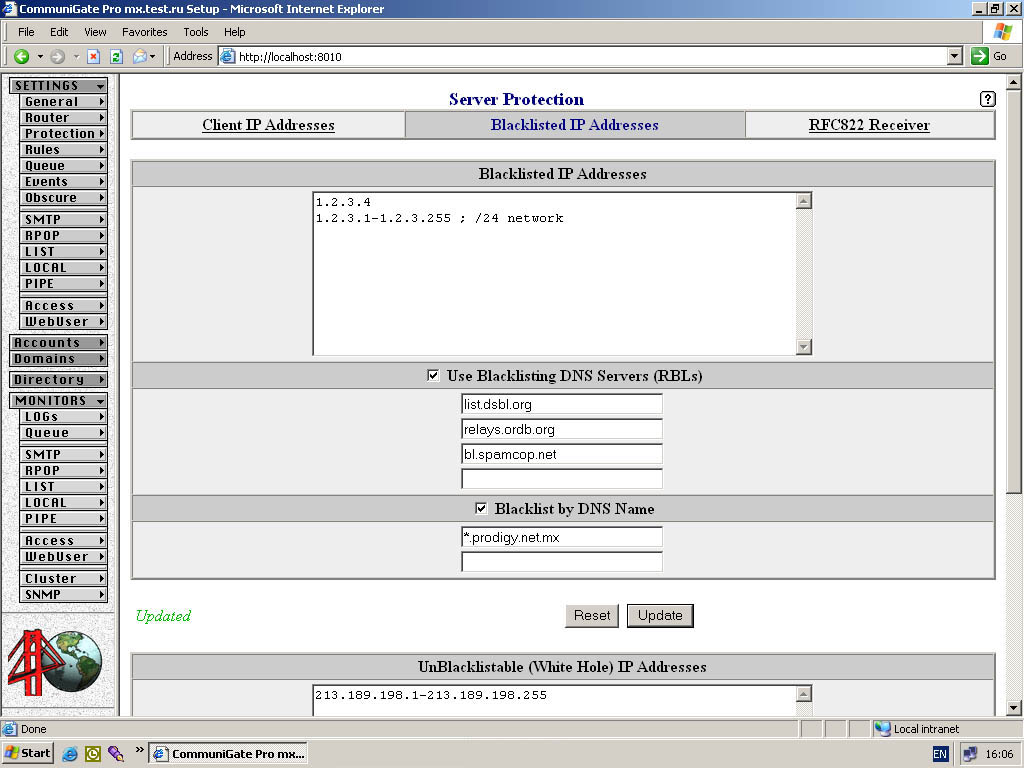
Task: Open the View menu
Action: coord(95,32)
